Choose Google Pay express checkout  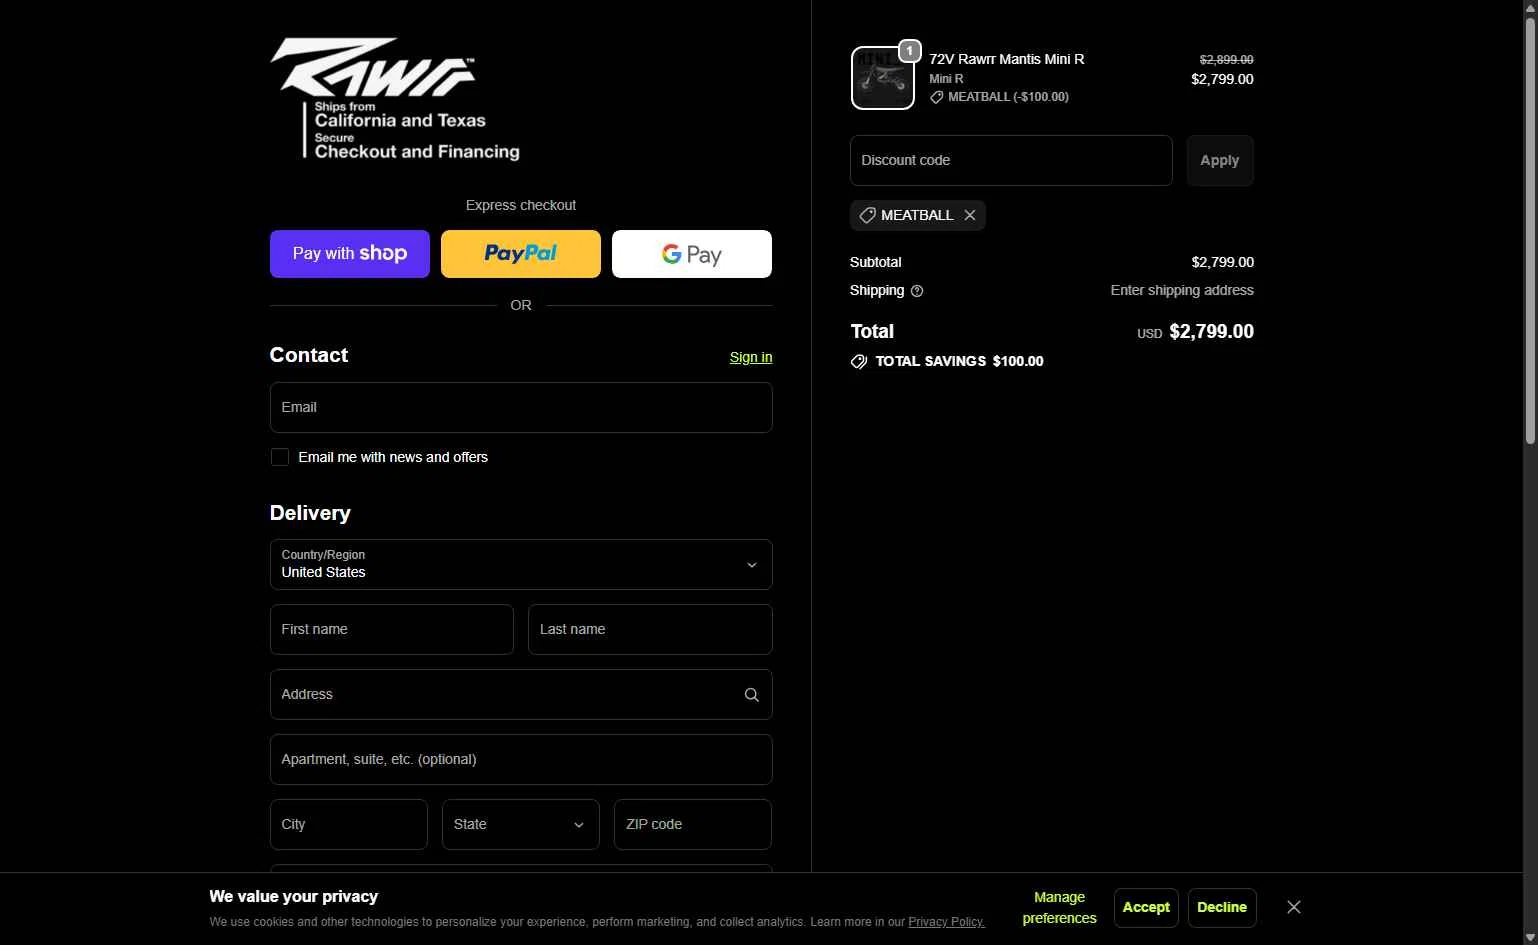(x=692, y=254)
